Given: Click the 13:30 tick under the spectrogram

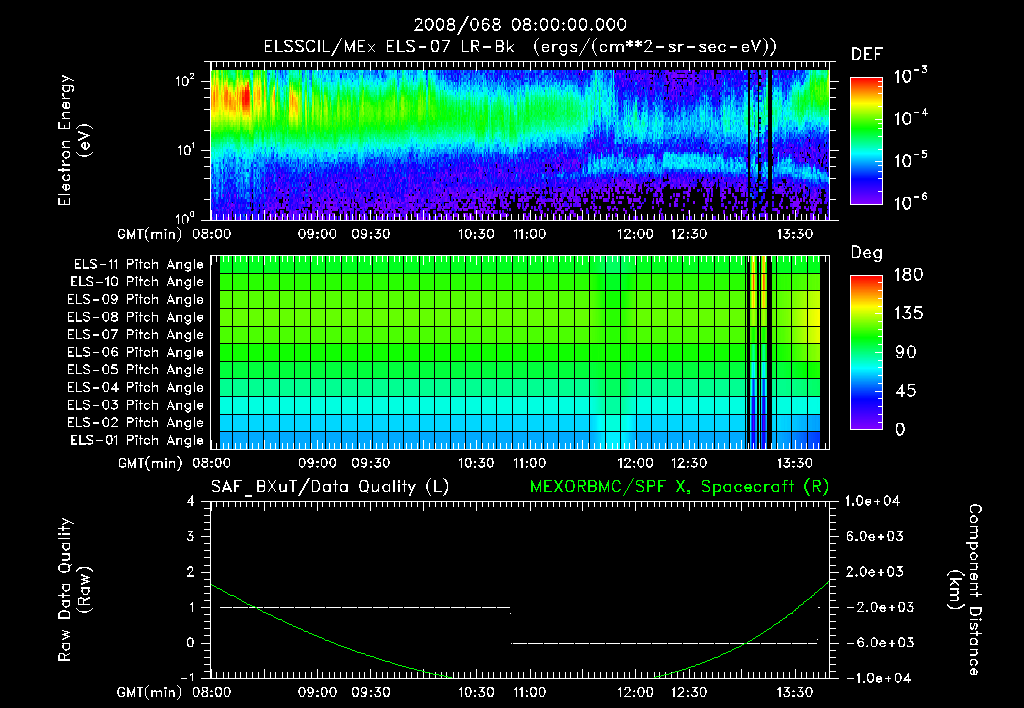Looking at the screenshot, I should coord(794,234).
